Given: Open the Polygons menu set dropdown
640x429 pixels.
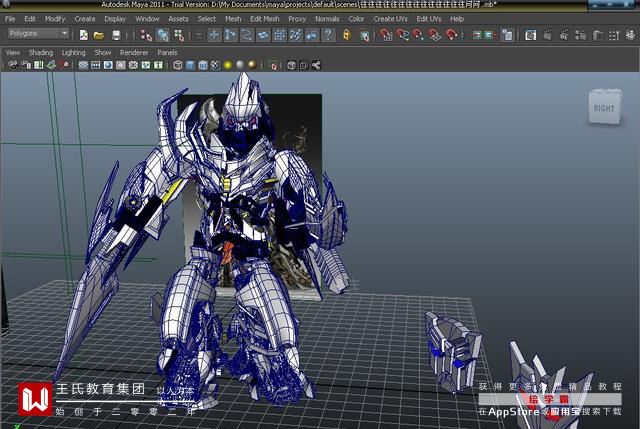Looking at the screenshot, I should pyautogui.click(x=38, y=34).
